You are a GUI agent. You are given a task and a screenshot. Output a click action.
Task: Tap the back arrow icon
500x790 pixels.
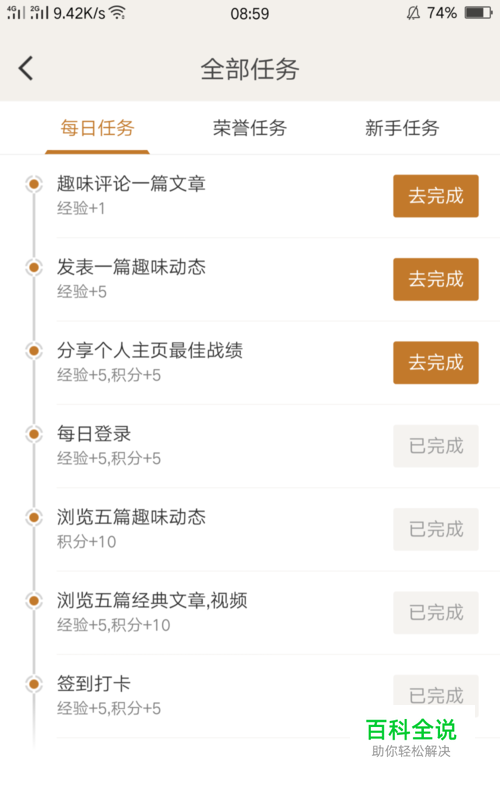26,68
